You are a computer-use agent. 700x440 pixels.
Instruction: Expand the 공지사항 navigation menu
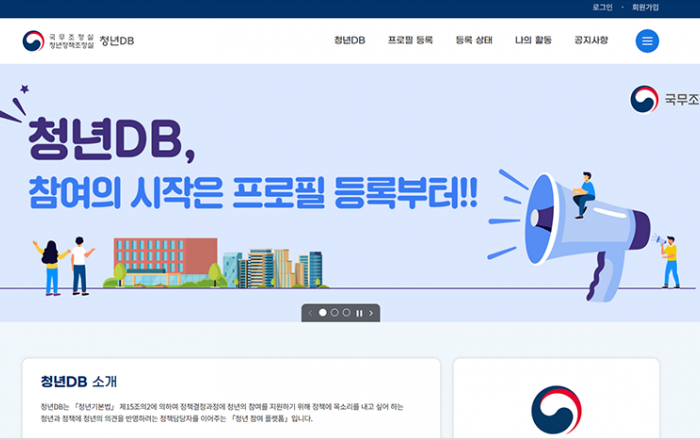[x=592, y=41]
